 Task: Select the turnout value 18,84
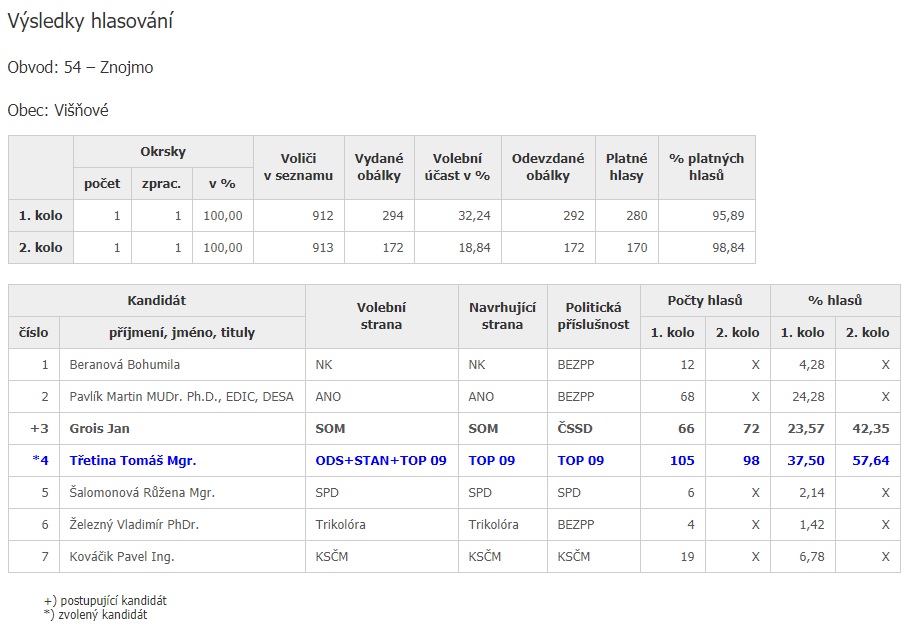click(x=474, y=248)
